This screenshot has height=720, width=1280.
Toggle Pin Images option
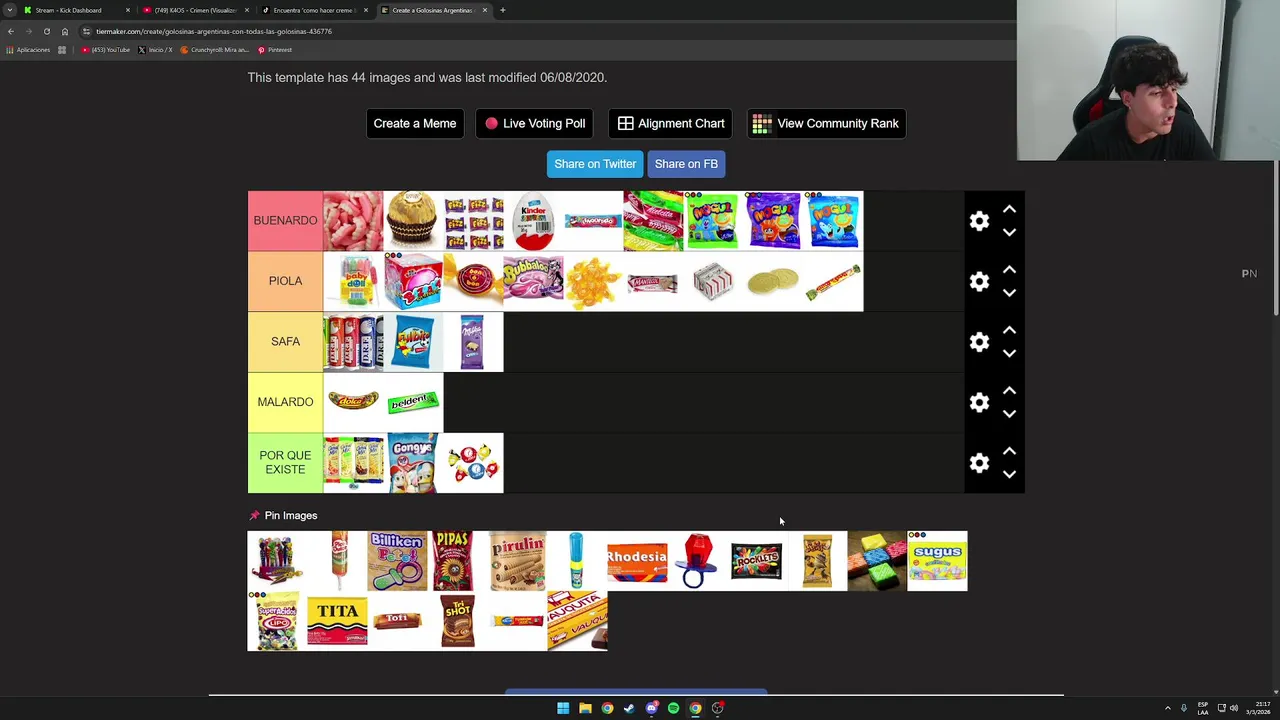[x=283, y=515]
